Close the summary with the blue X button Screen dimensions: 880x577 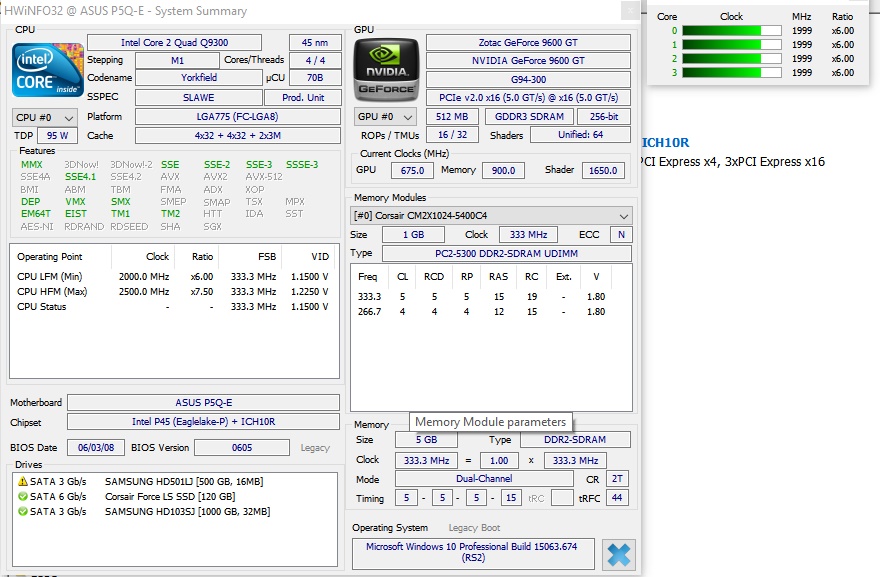618,555
